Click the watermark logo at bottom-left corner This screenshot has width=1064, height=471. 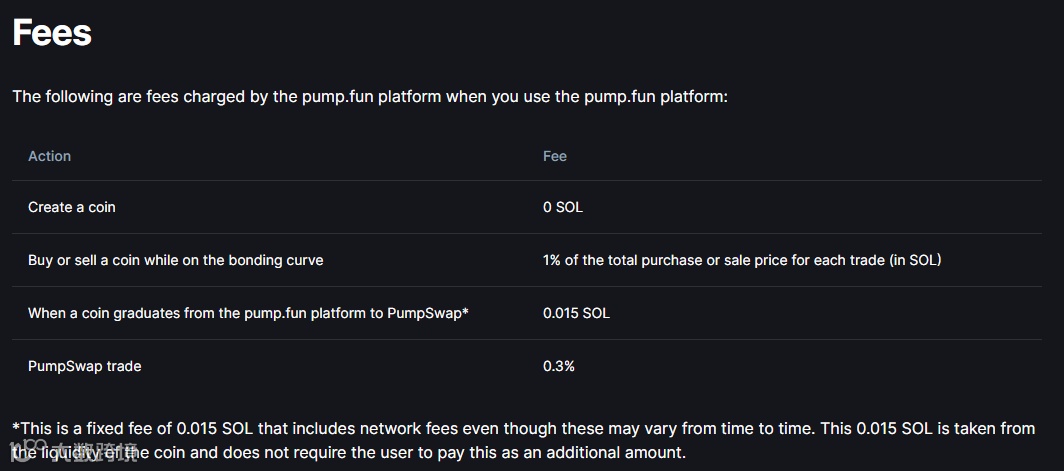pyautogui.click(x=72, y=451)
